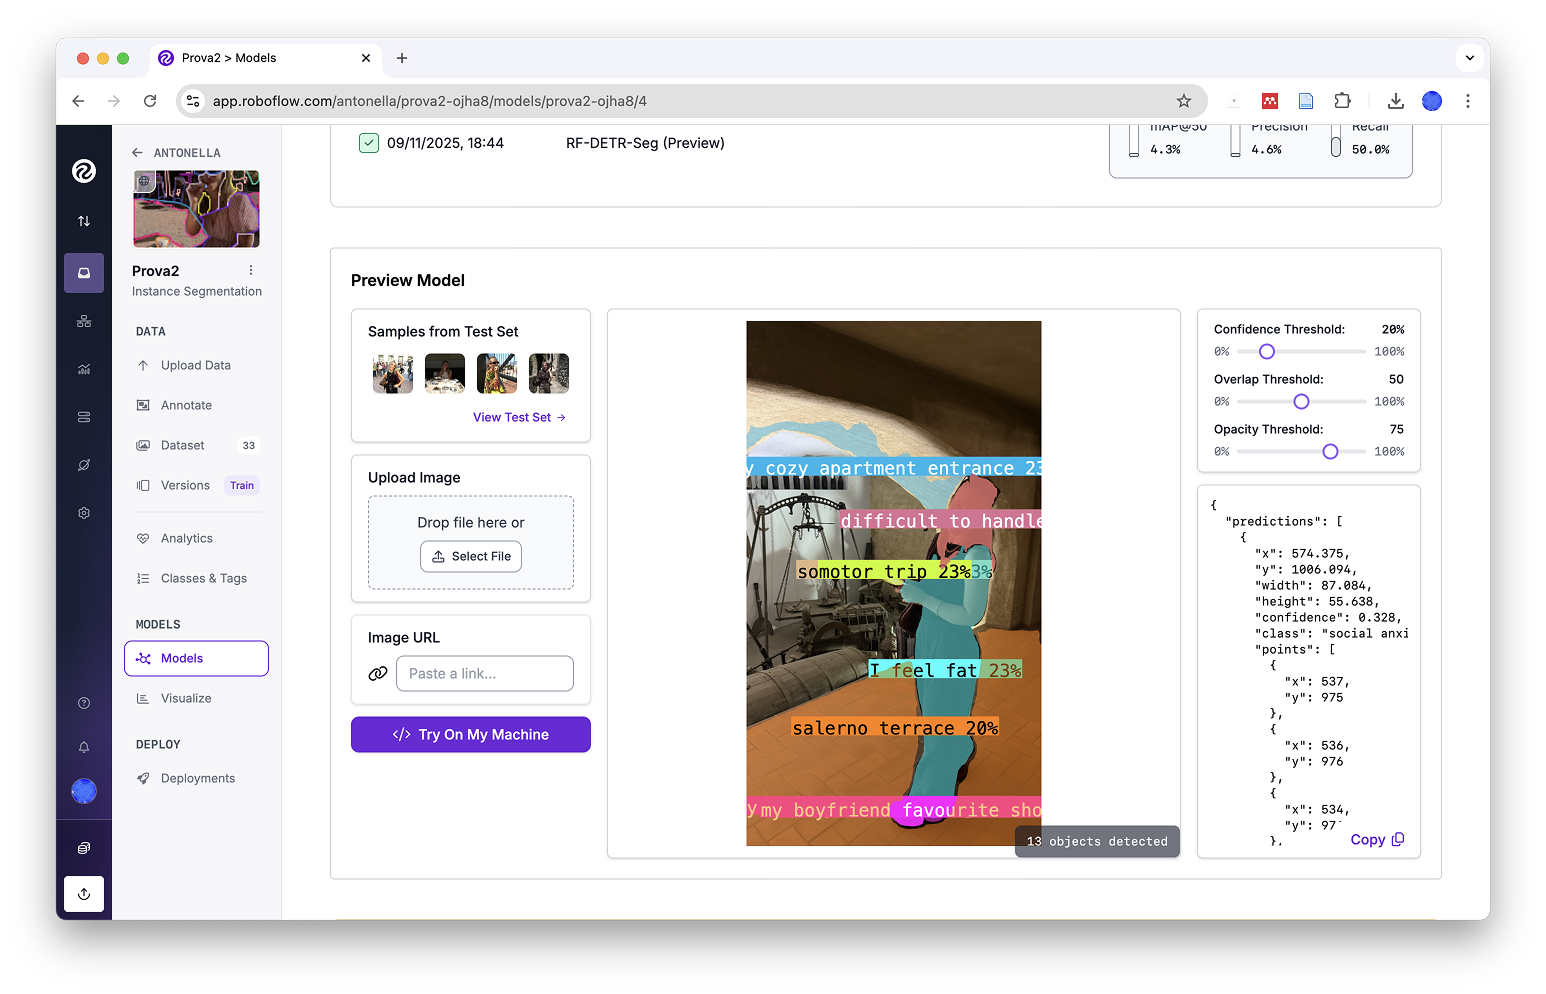Select the Prova2 > Models browser tab
The width and height of the screenshot is (1546, 994).
(265, 58)
